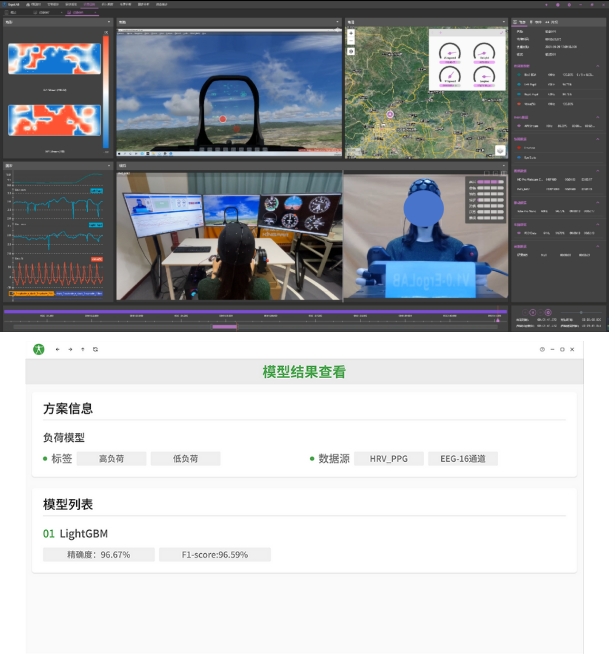Viewport: 615px width, 671px height.
Task: Go back in the model results window
Action: tap(57, 349)
